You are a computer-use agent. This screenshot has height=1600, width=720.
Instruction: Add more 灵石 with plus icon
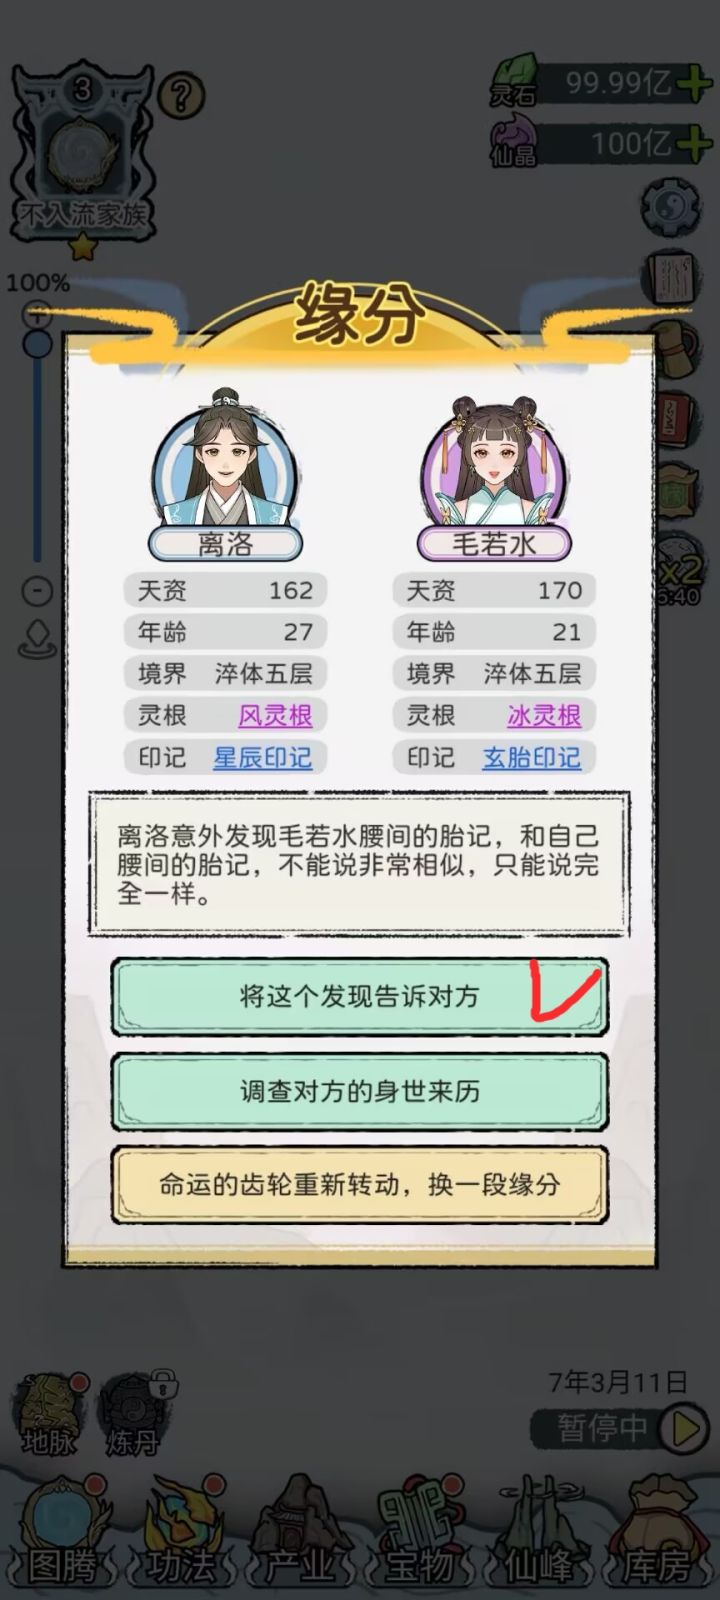pos(694,83)
